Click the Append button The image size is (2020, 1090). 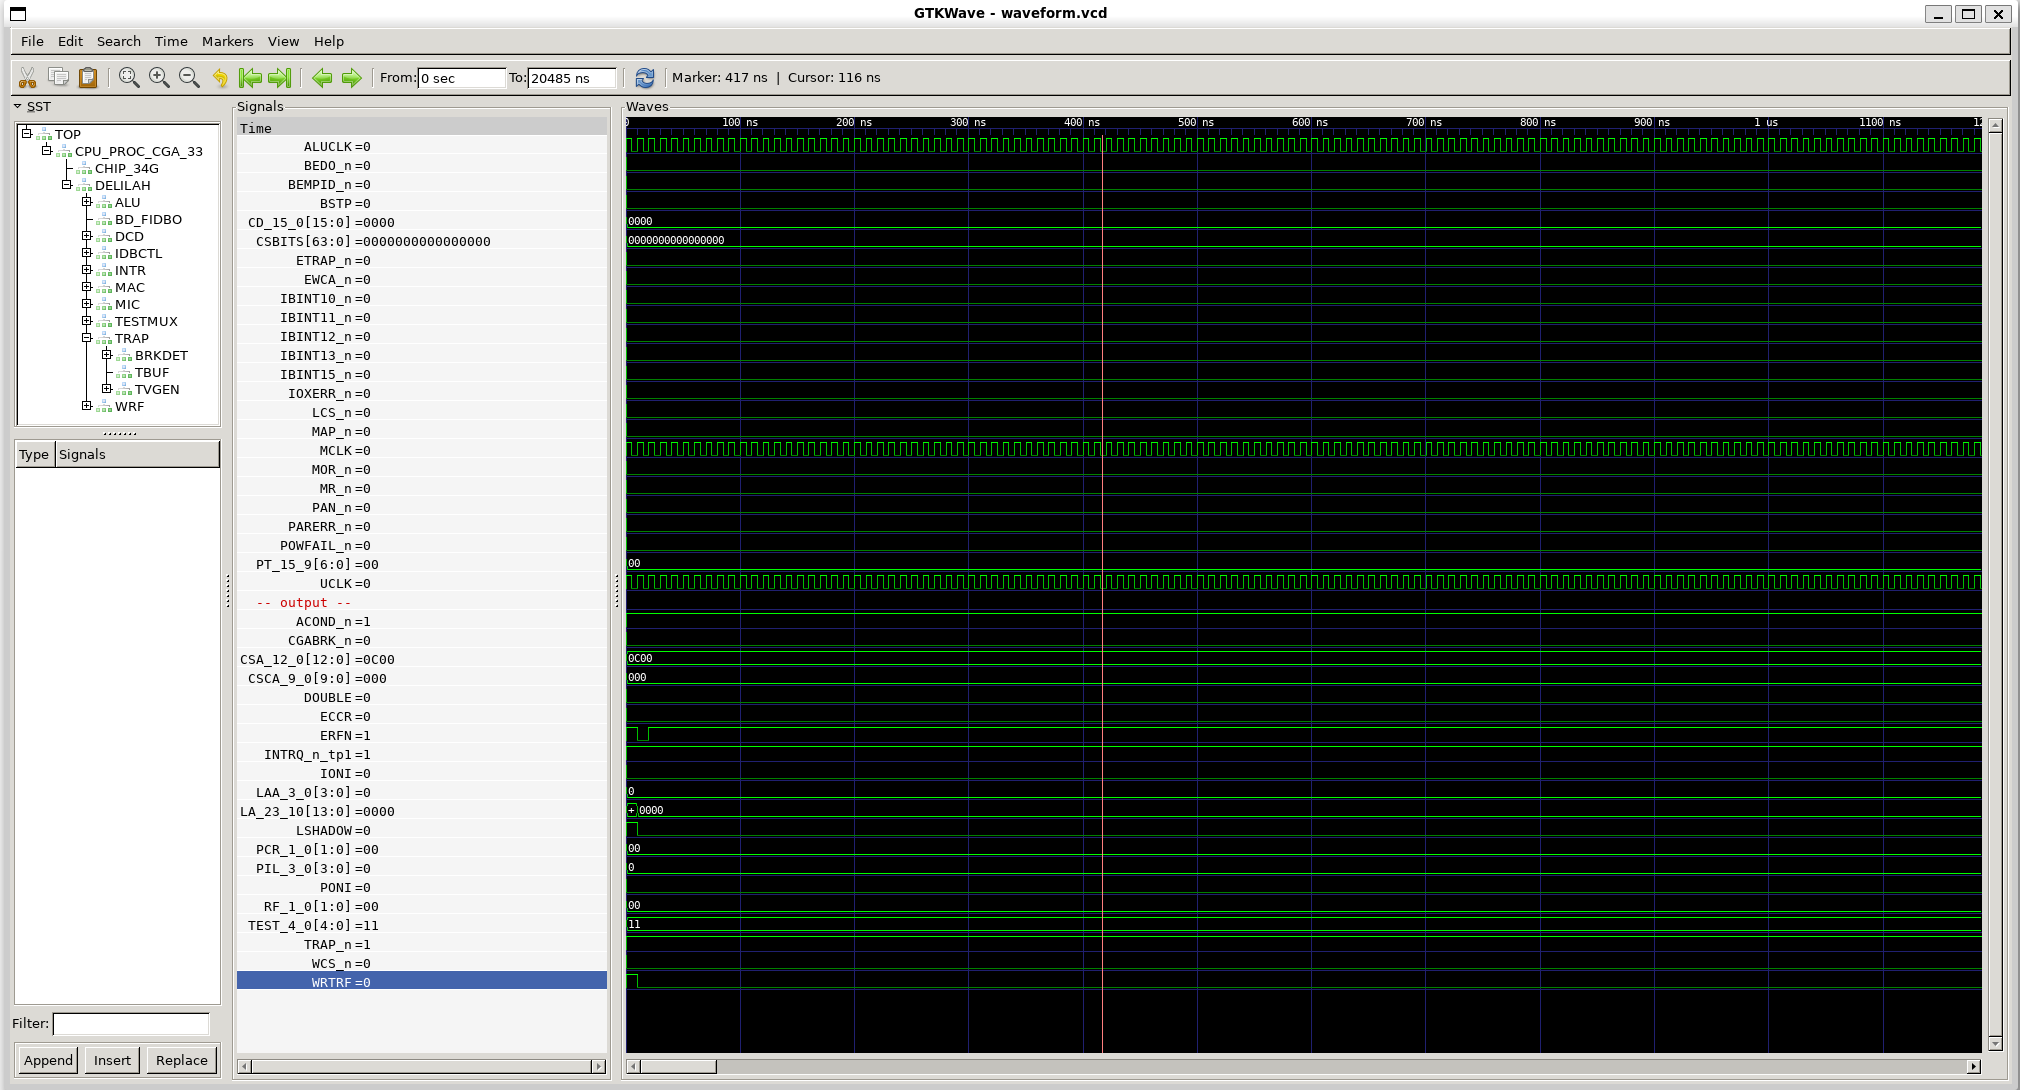click(x=48, y=1060)
